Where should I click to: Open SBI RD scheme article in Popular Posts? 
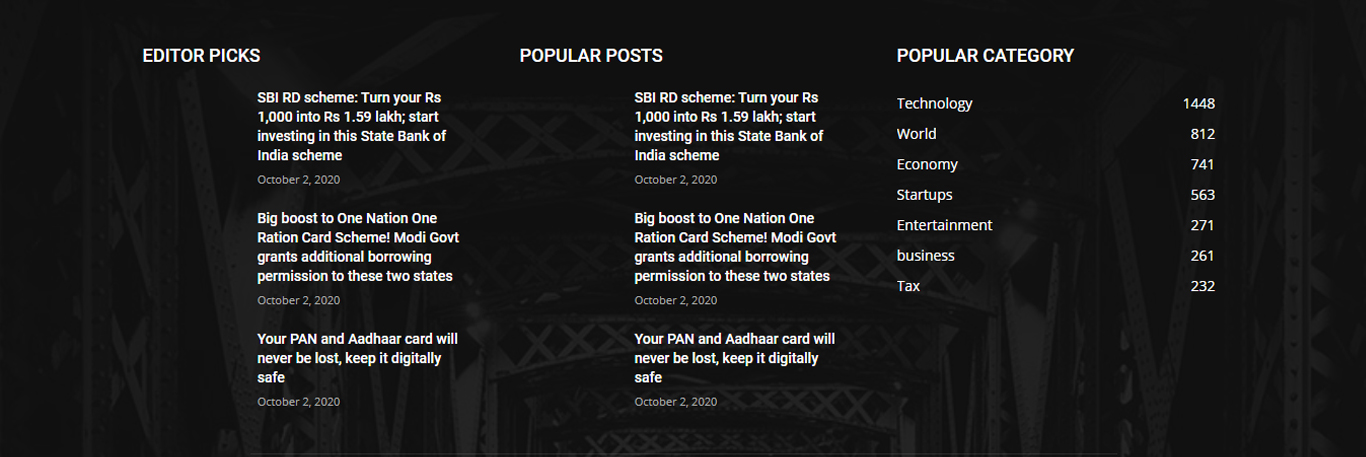point(728,126)
